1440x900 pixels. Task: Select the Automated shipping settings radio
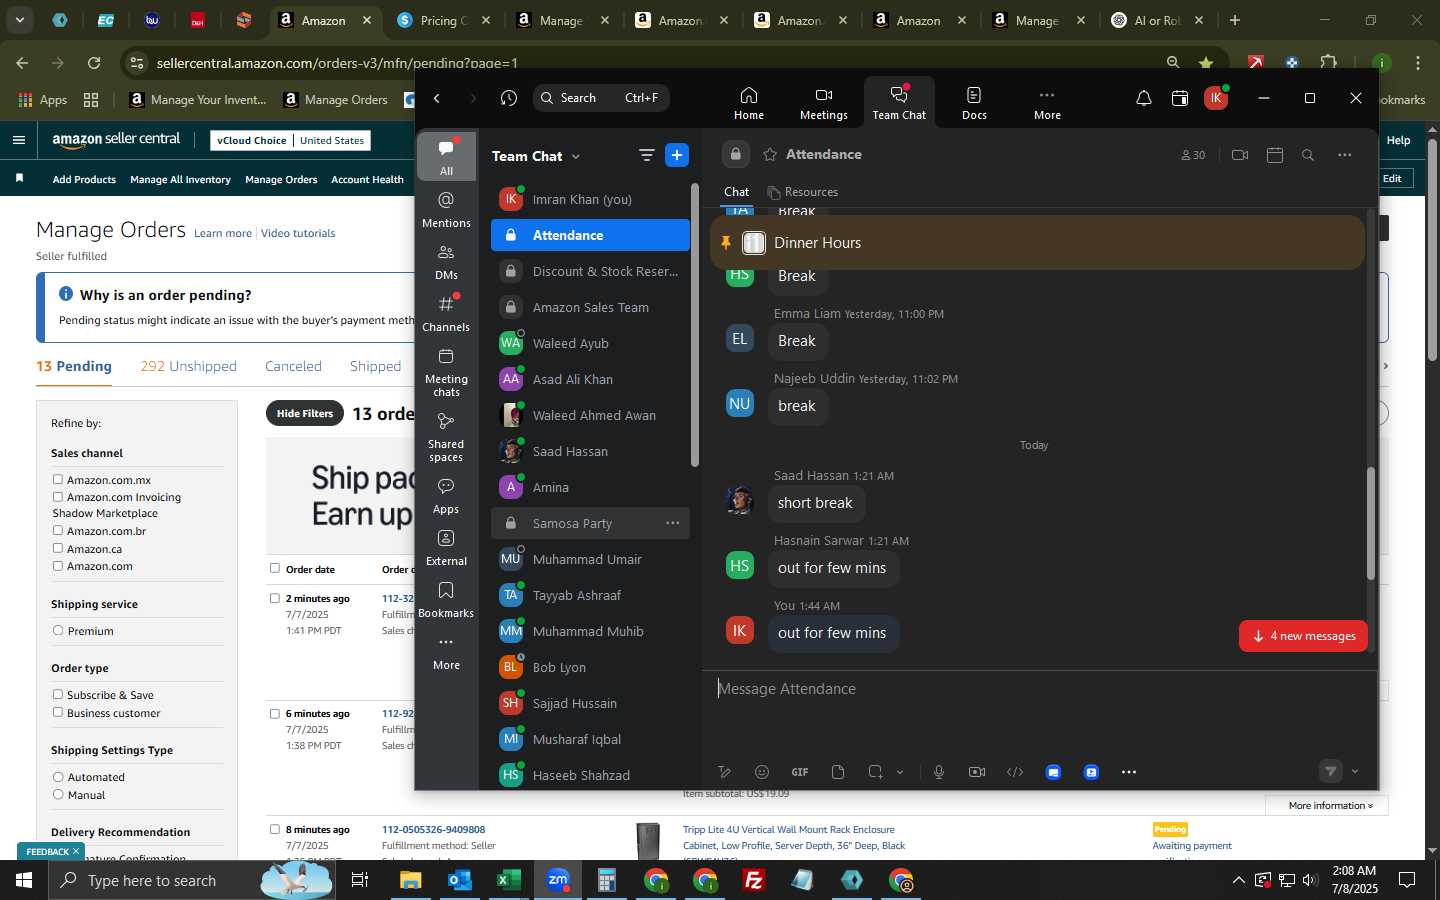pos(58,777)
